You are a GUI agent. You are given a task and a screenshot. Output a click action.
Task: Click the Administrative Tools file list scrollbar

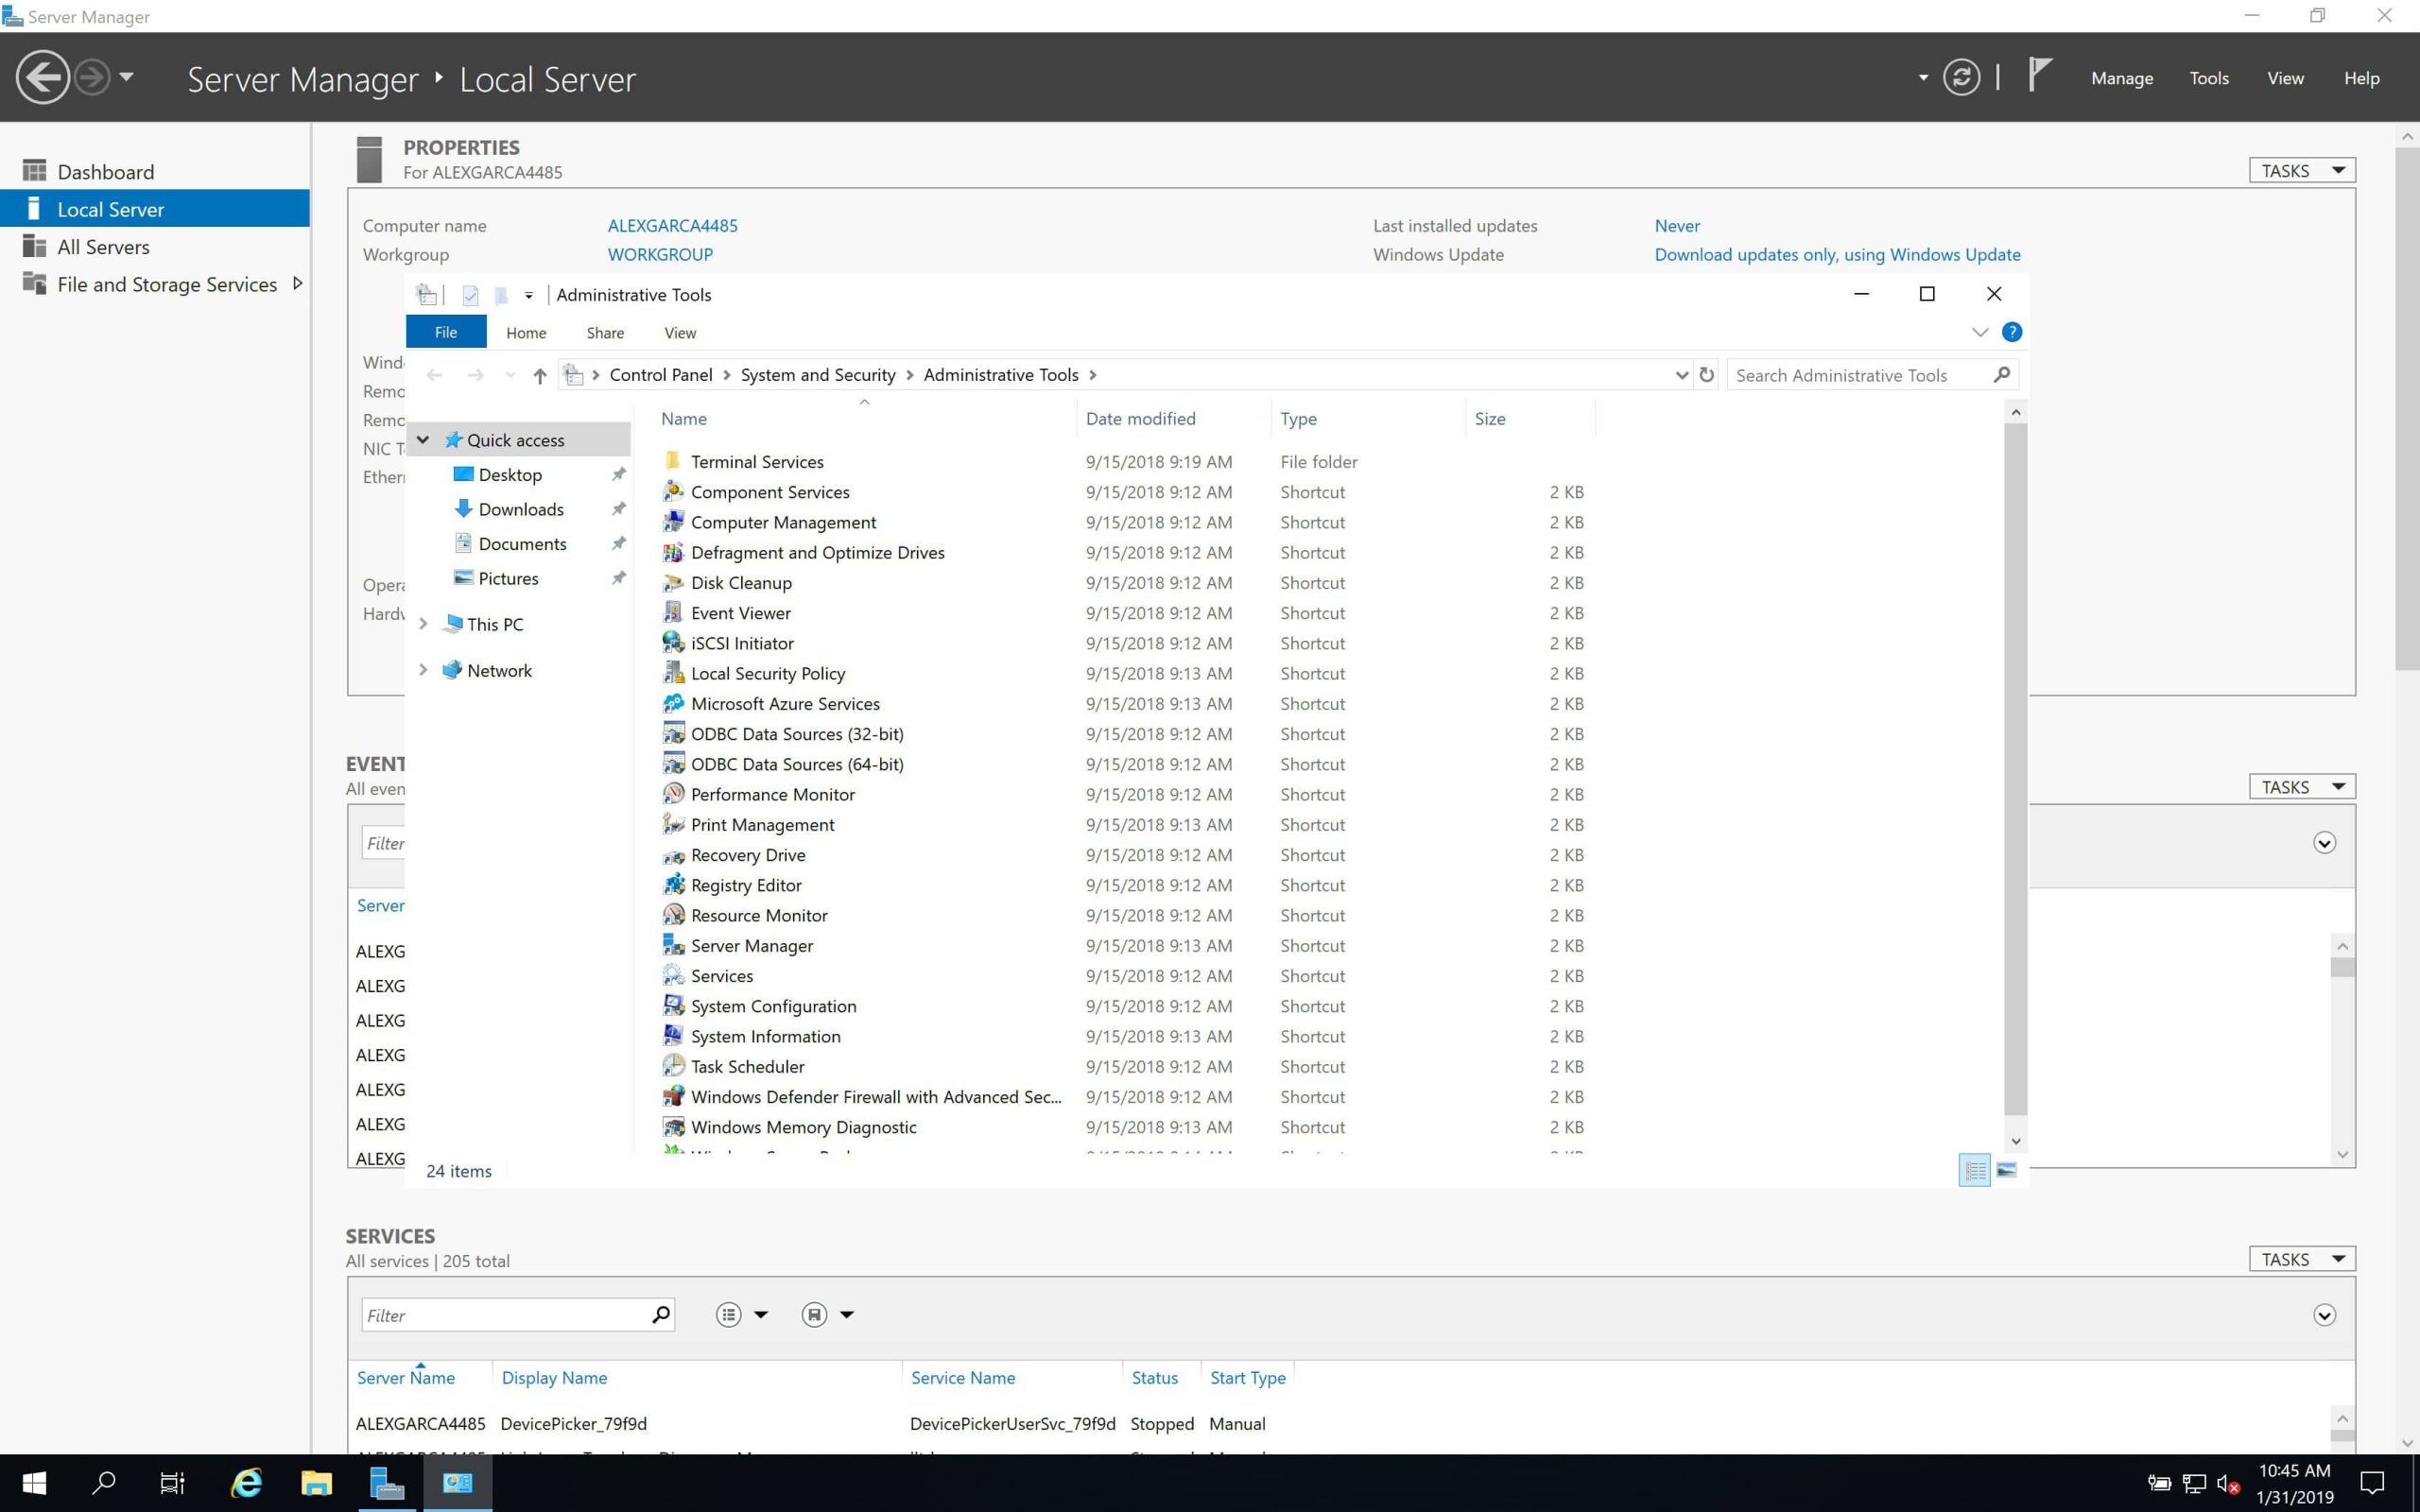(2015, 770)
